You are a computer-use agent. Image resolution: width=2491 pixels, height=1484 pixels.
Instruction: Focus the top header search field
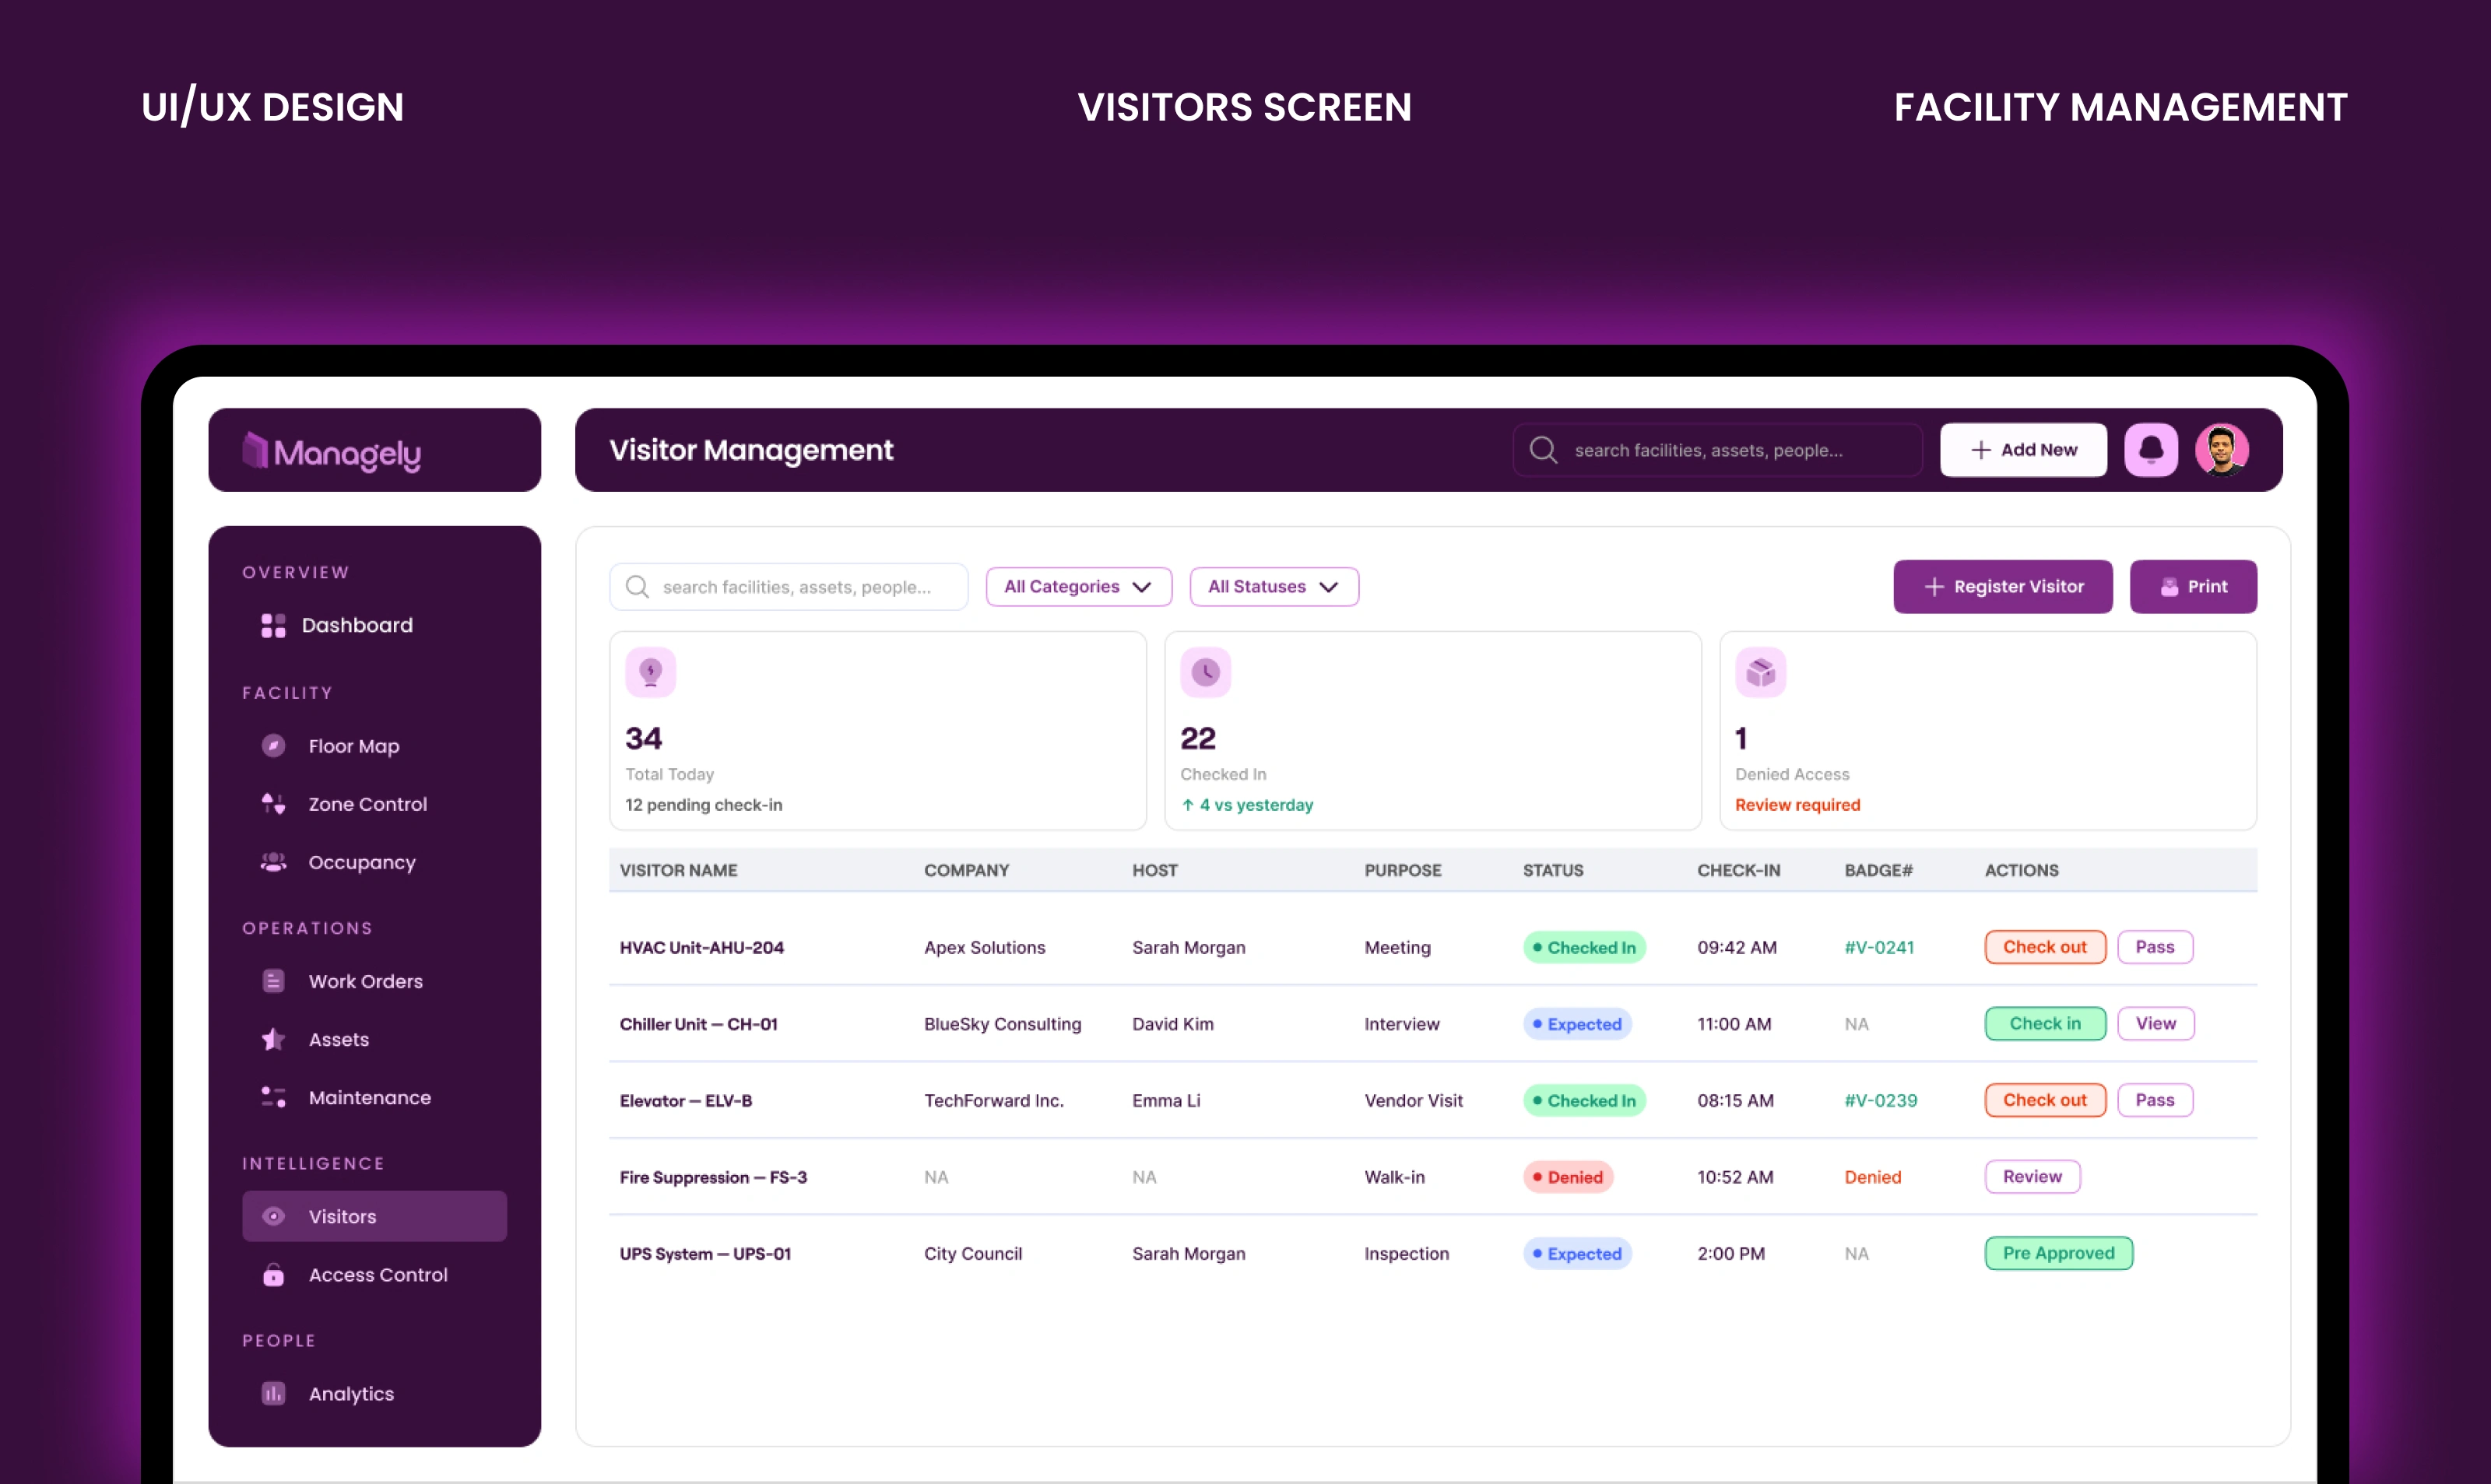[x=1717, y=450]
